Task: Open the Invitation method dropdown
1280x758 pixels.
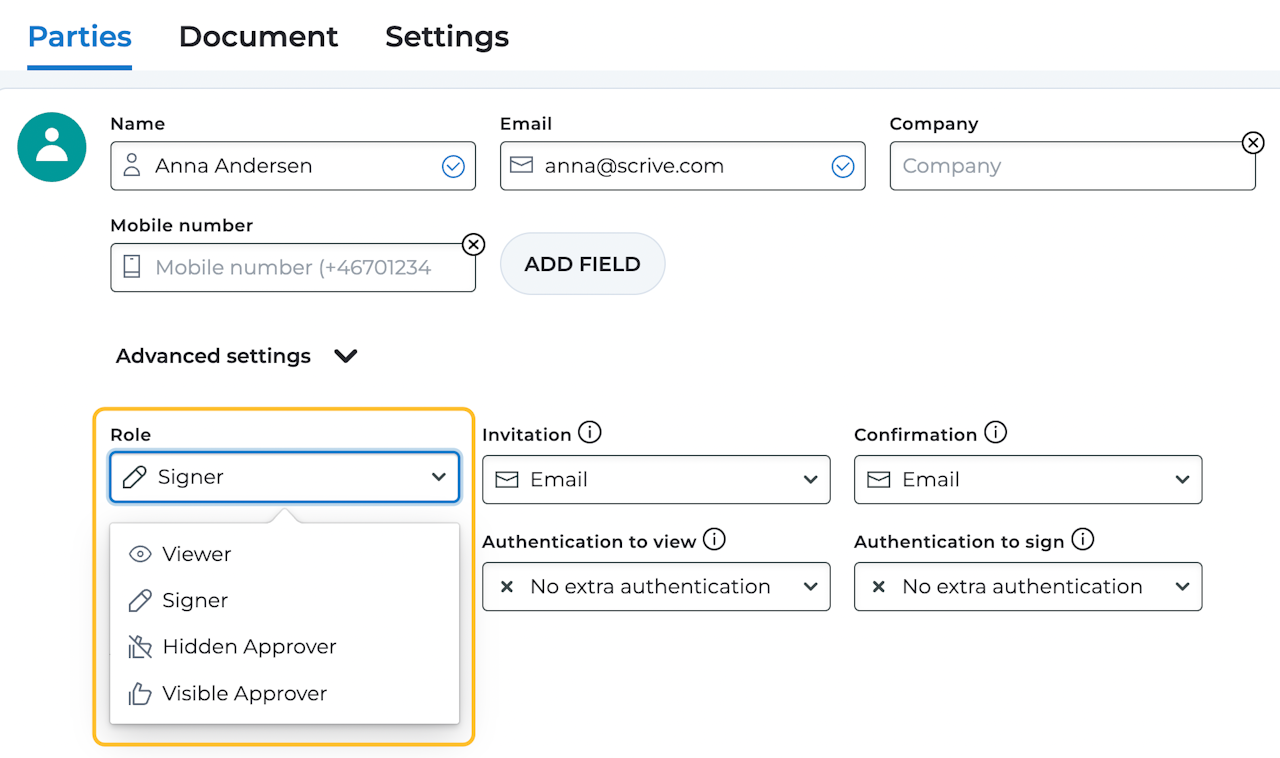Action: click(x=656, y=480)
